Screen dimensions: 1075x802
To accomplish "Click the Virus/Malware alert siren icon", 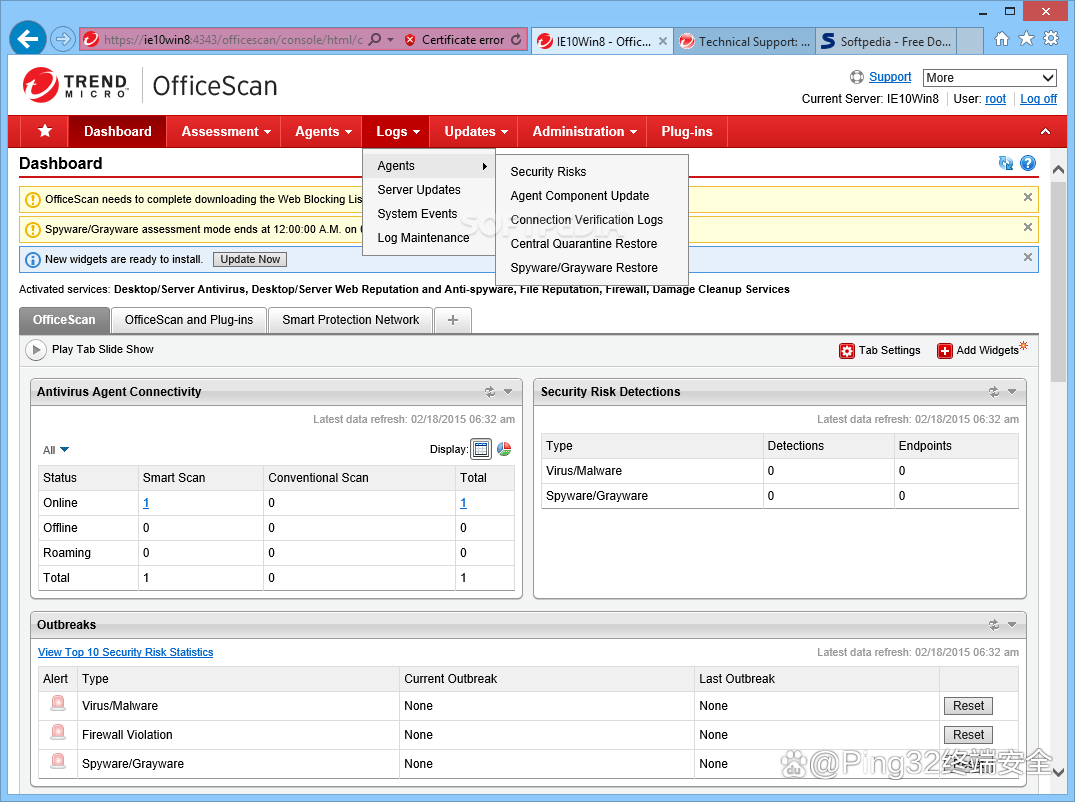I will (58, 703).
